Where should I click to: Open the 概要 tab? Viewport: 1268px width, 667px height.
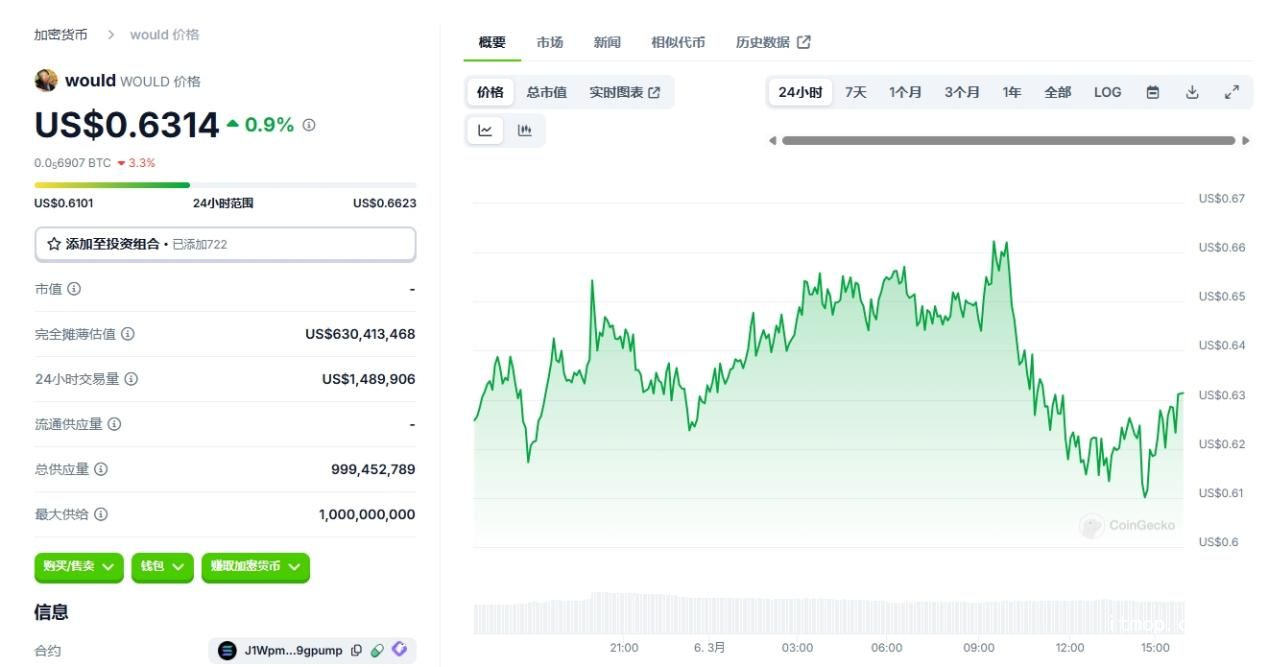[492, 42]
